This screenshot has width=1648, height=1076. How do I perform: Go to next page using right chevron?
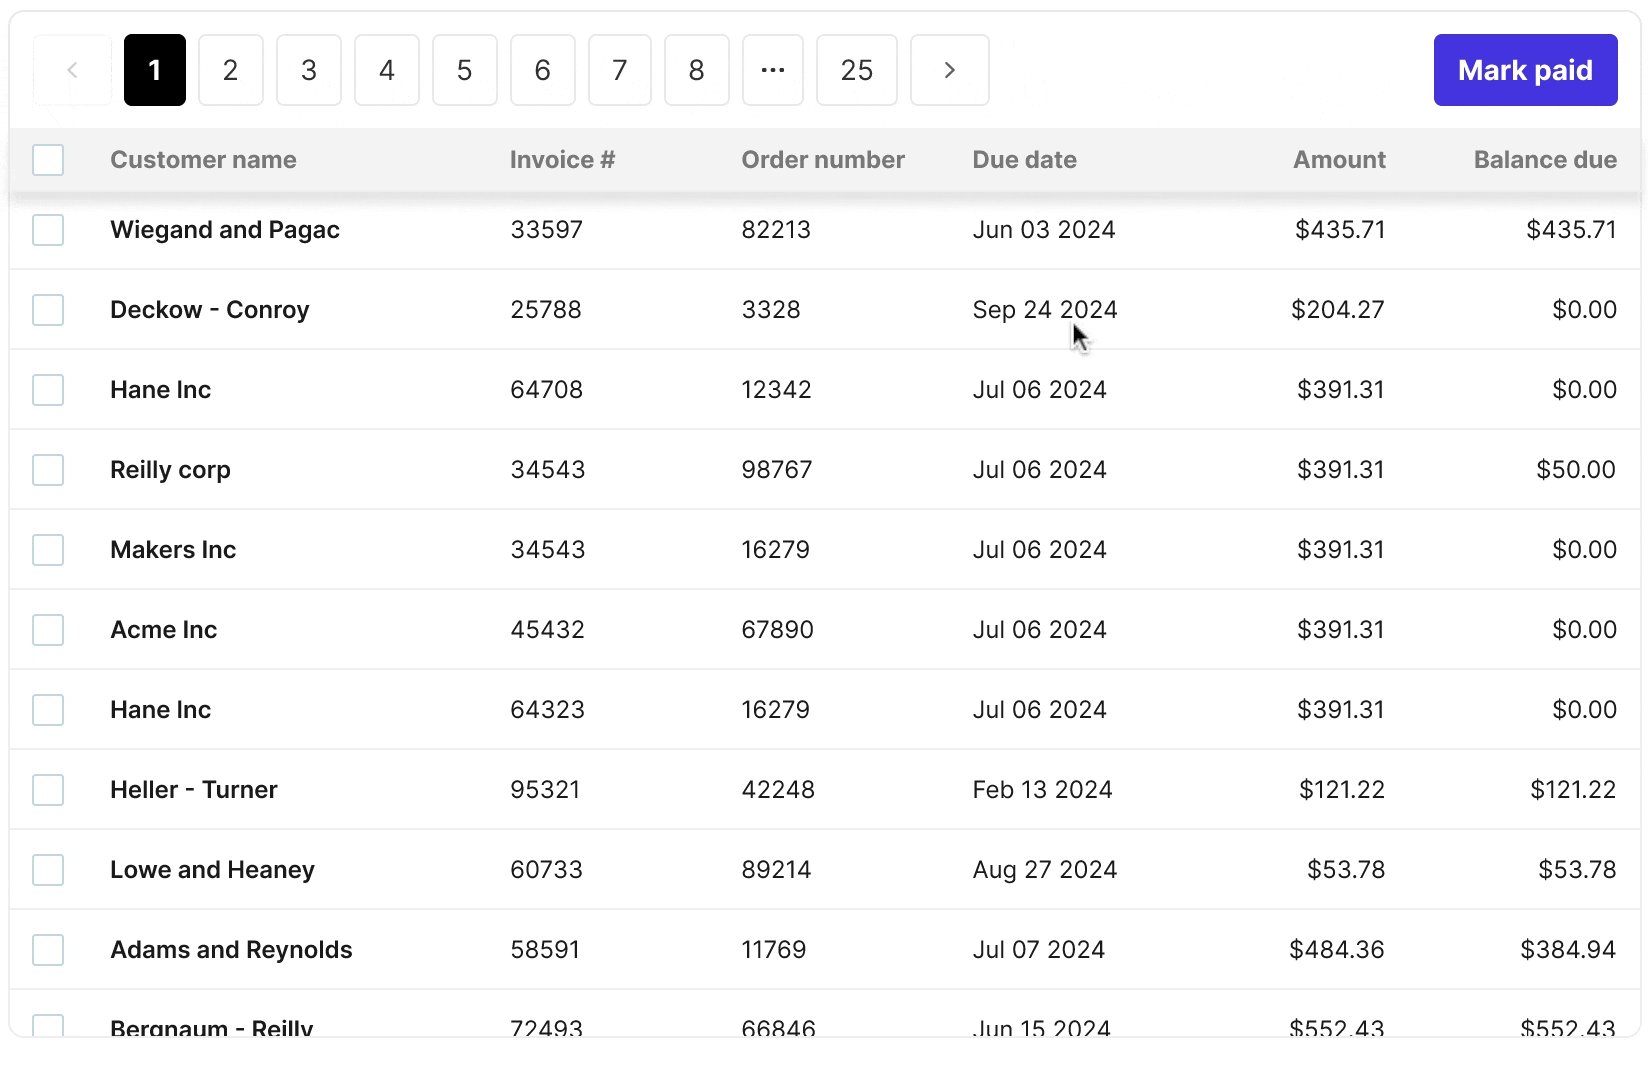click(x=949, y=70)
